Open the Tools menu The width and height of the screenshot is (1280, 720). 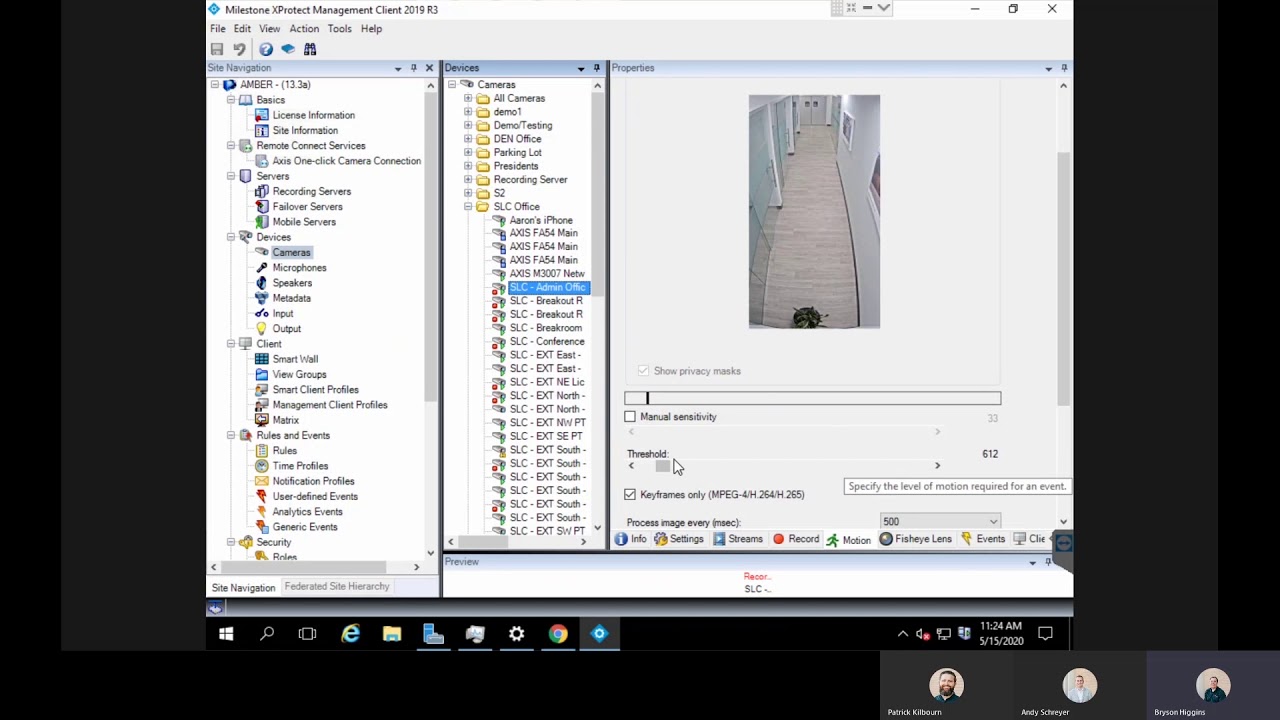(339, 29)
